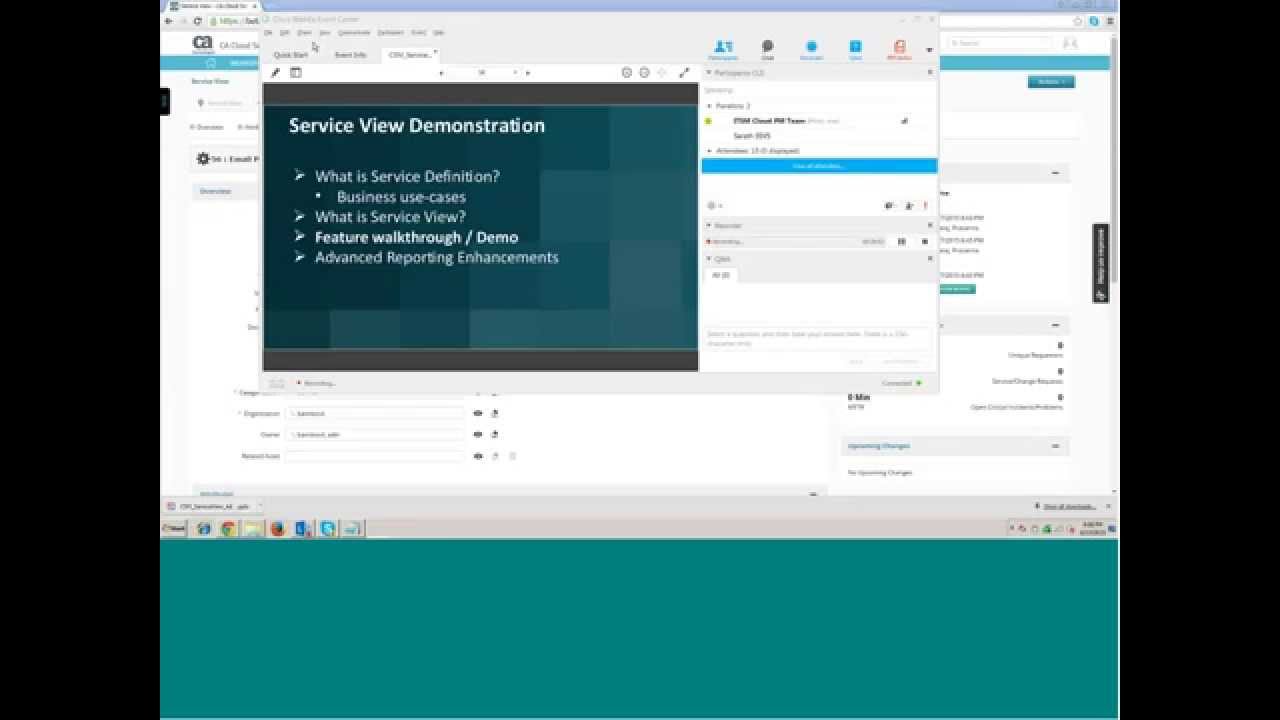Collapse the Recorder panel
Image resolution: width=1280 pixels, height=720 pixels.
708,226
